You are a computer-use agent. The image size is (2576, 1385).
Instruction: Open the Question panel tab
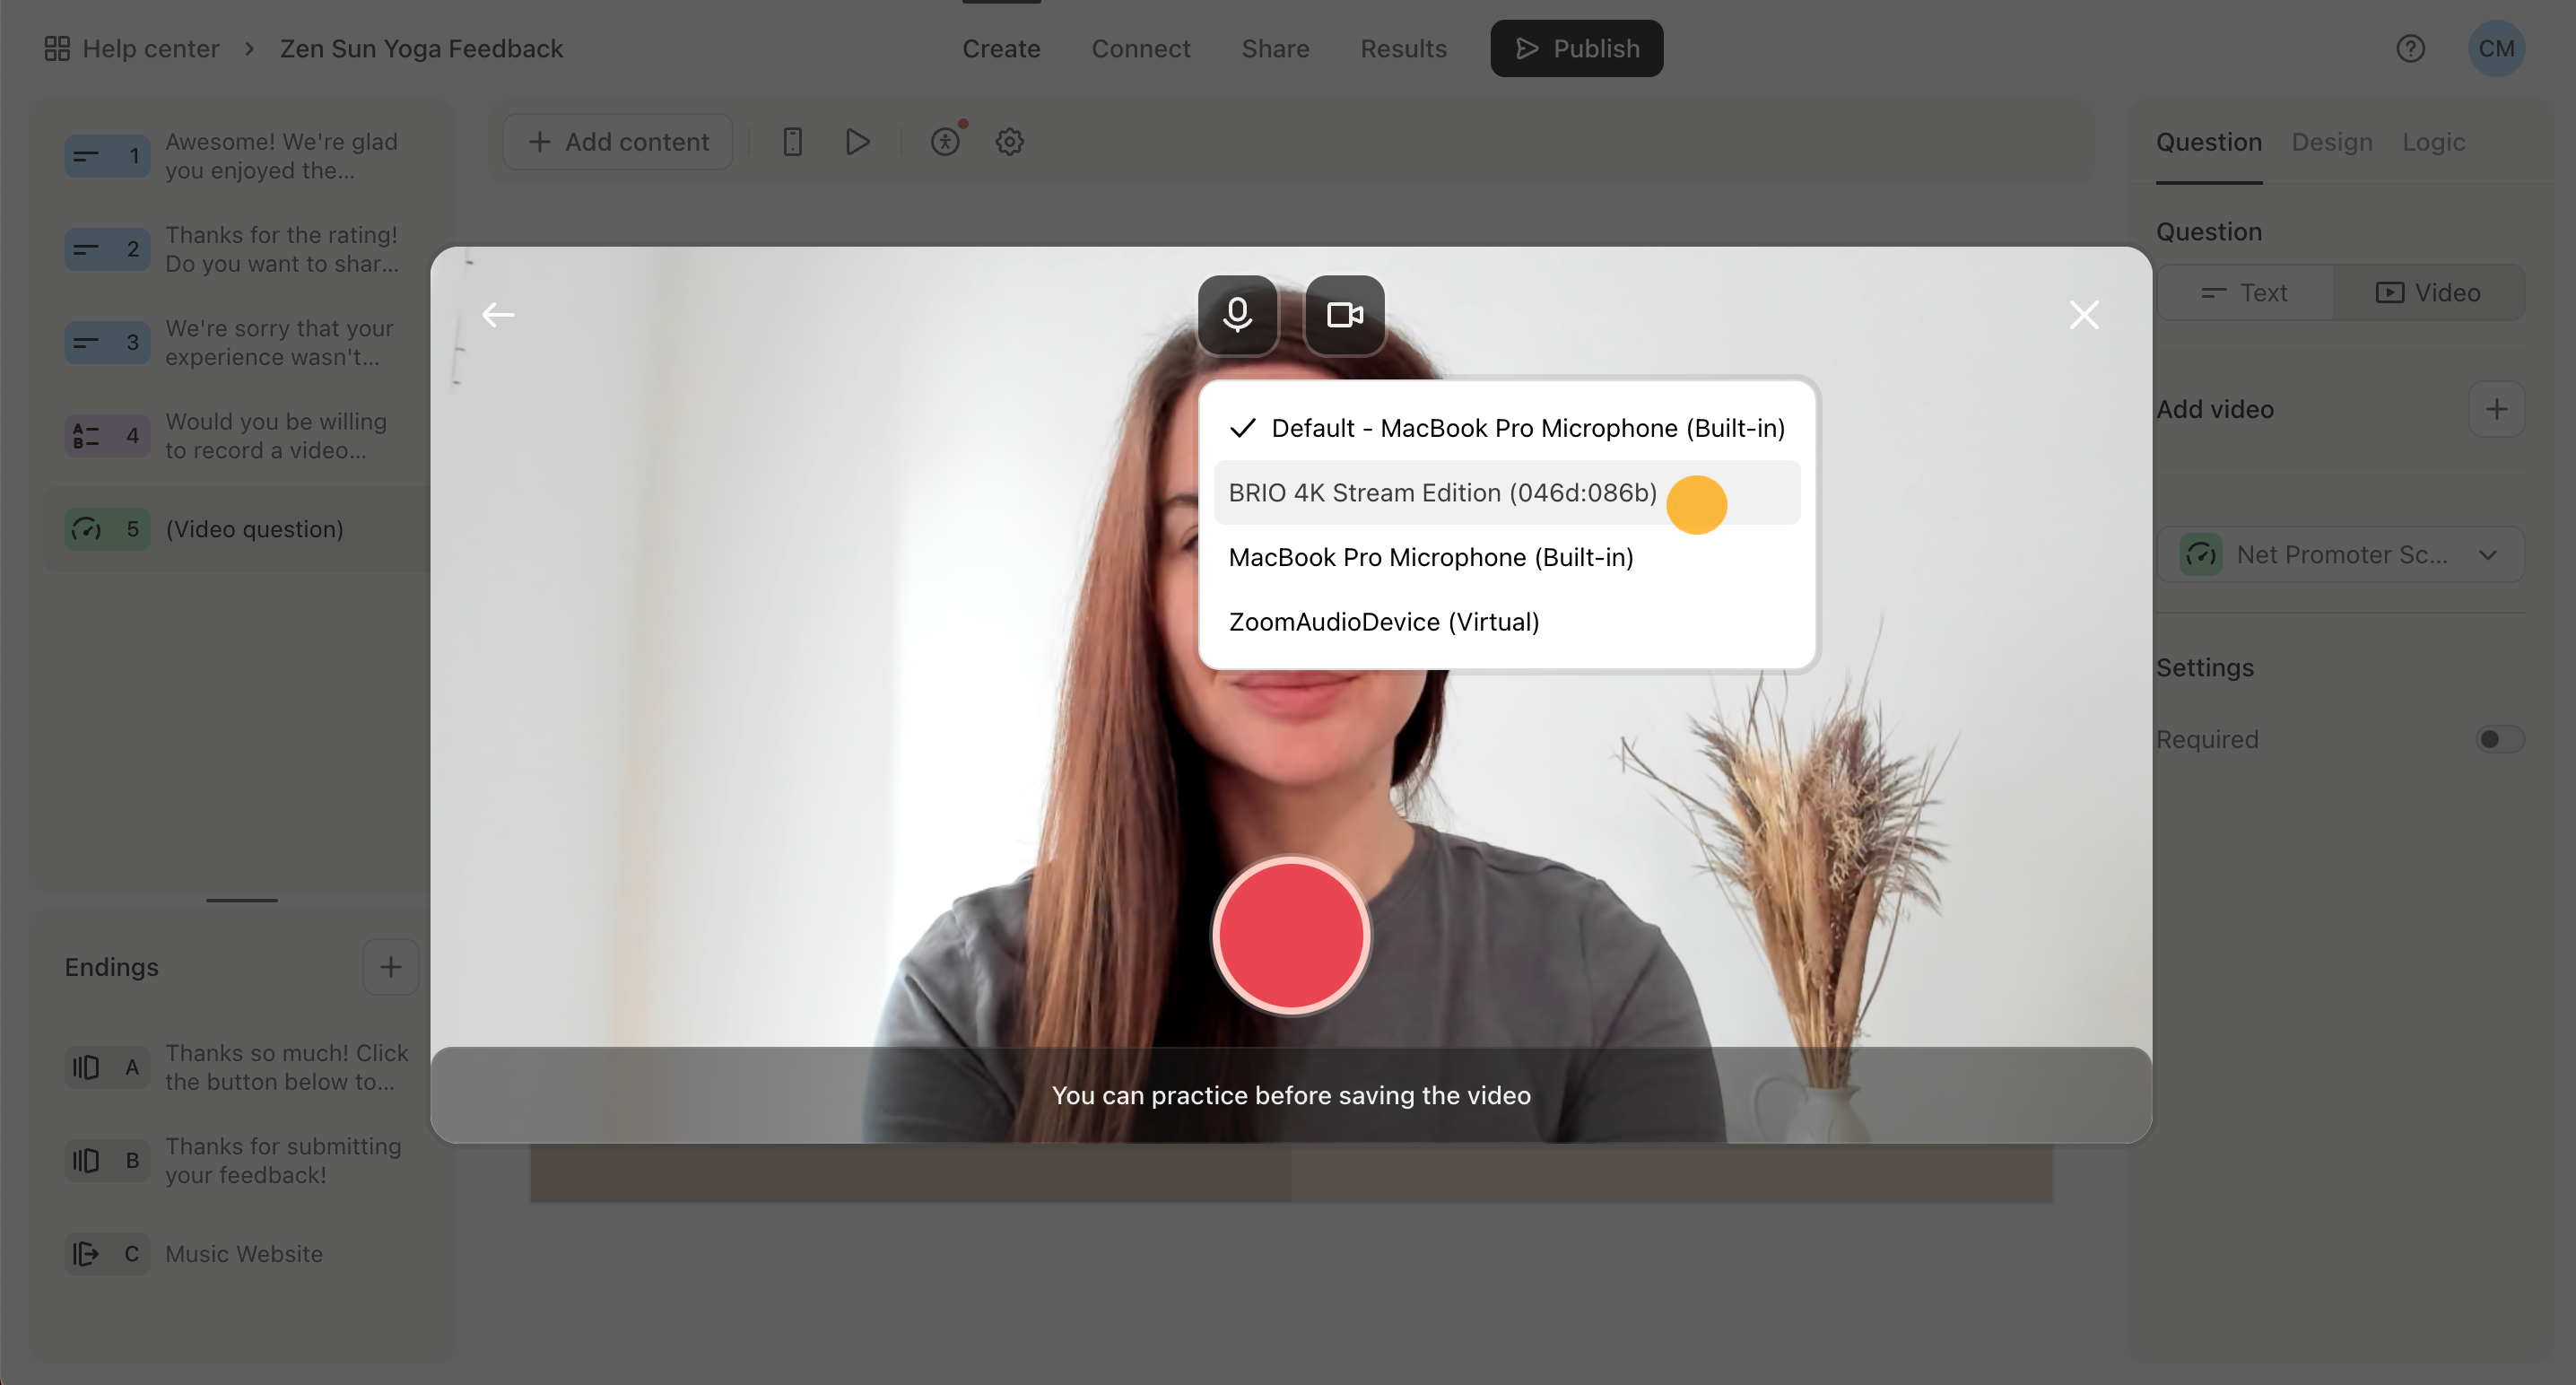point(2208,142)
